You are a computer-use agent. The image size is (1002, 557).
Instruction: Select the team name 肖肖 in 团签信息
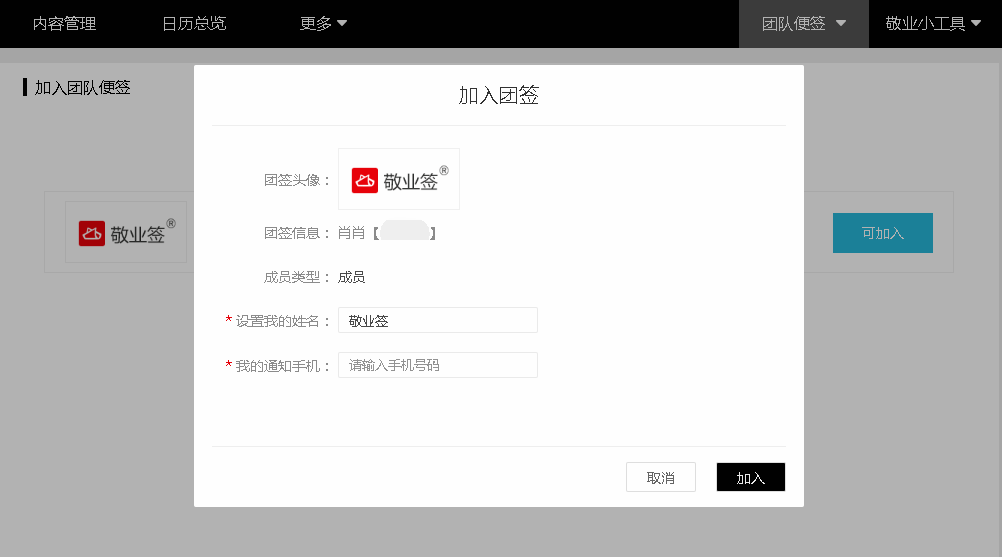pos(351,233)
